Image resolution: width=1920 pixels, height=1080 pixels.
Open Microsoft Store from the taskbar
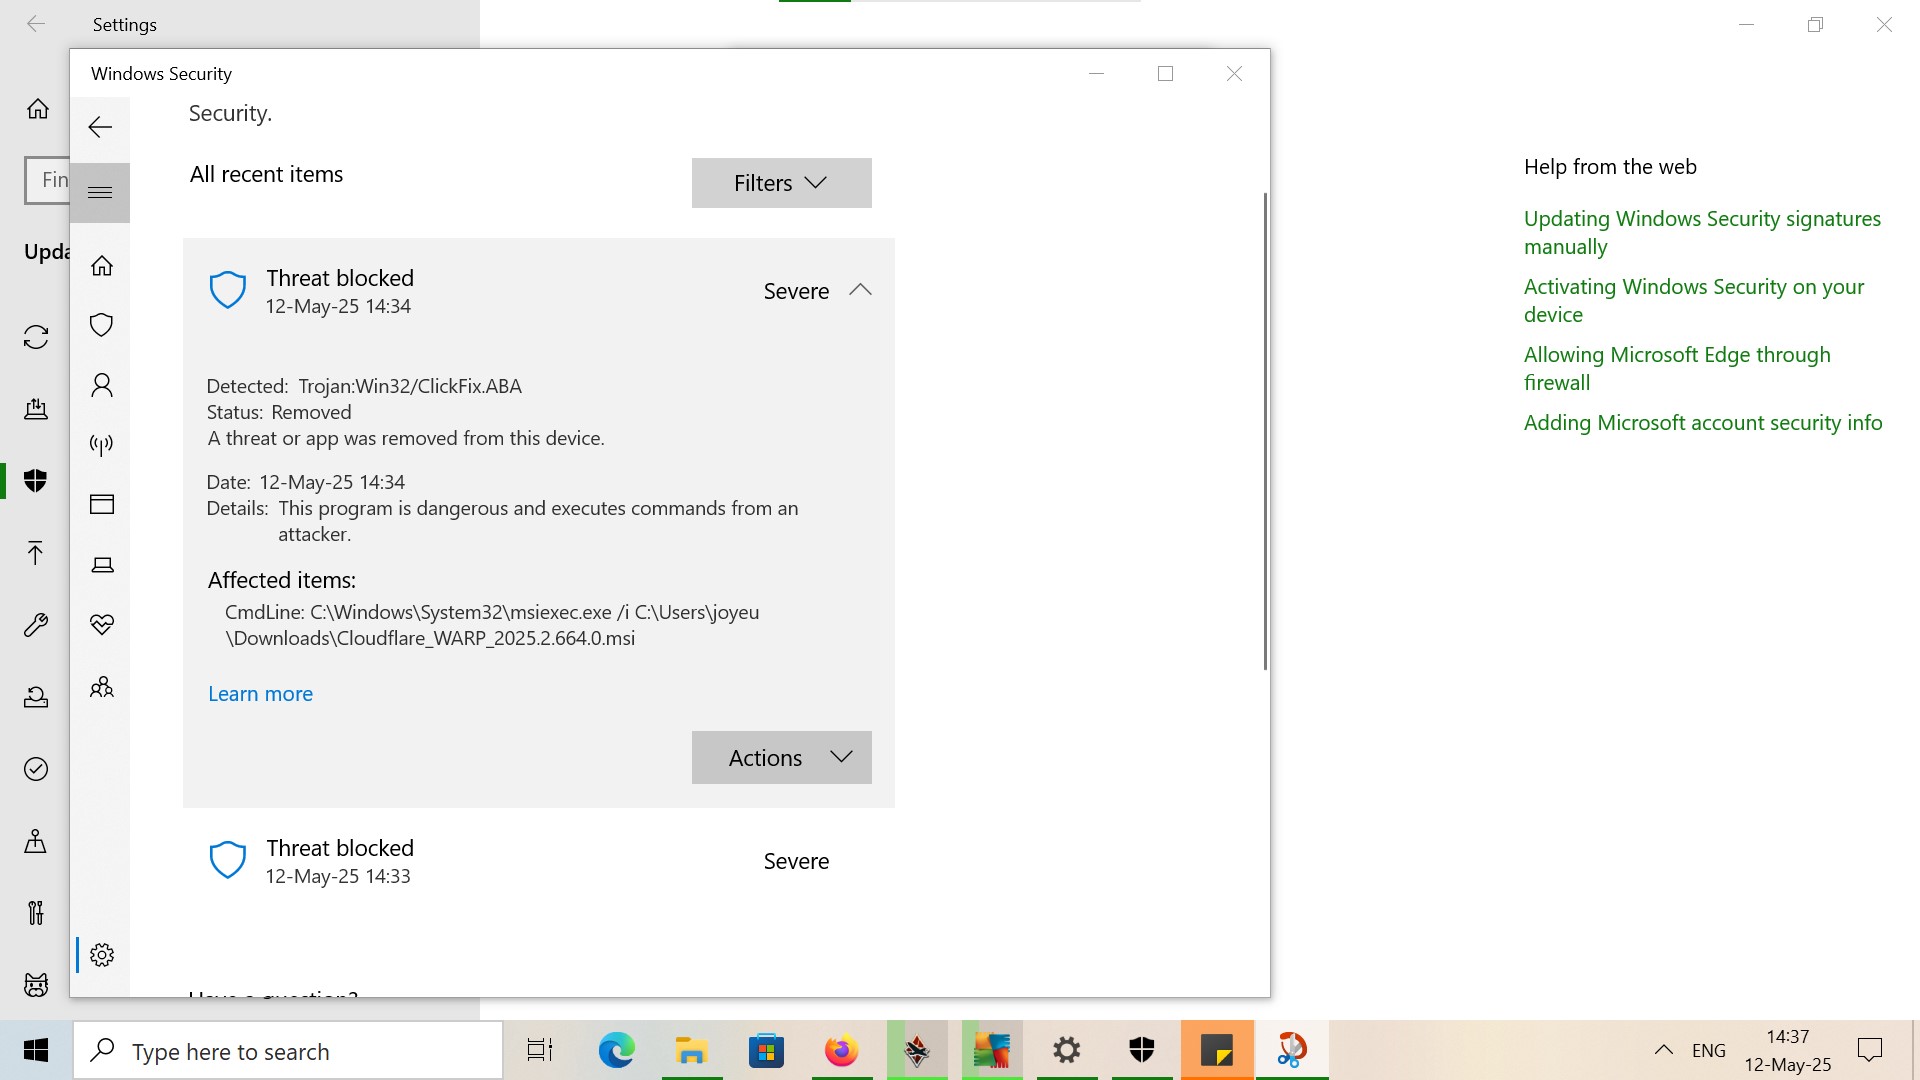(x=766, y=1051)
